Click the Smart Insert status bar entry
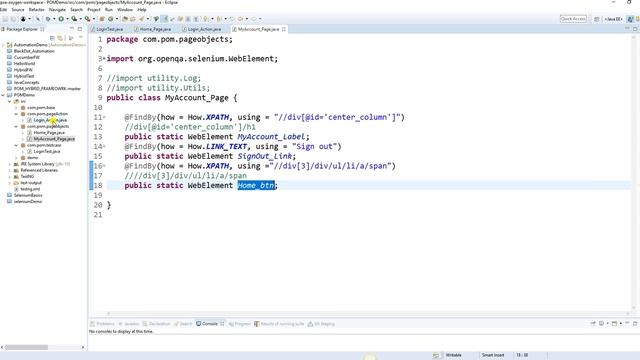640x360 pixels. pyautogui.click(x=493, y=355)
